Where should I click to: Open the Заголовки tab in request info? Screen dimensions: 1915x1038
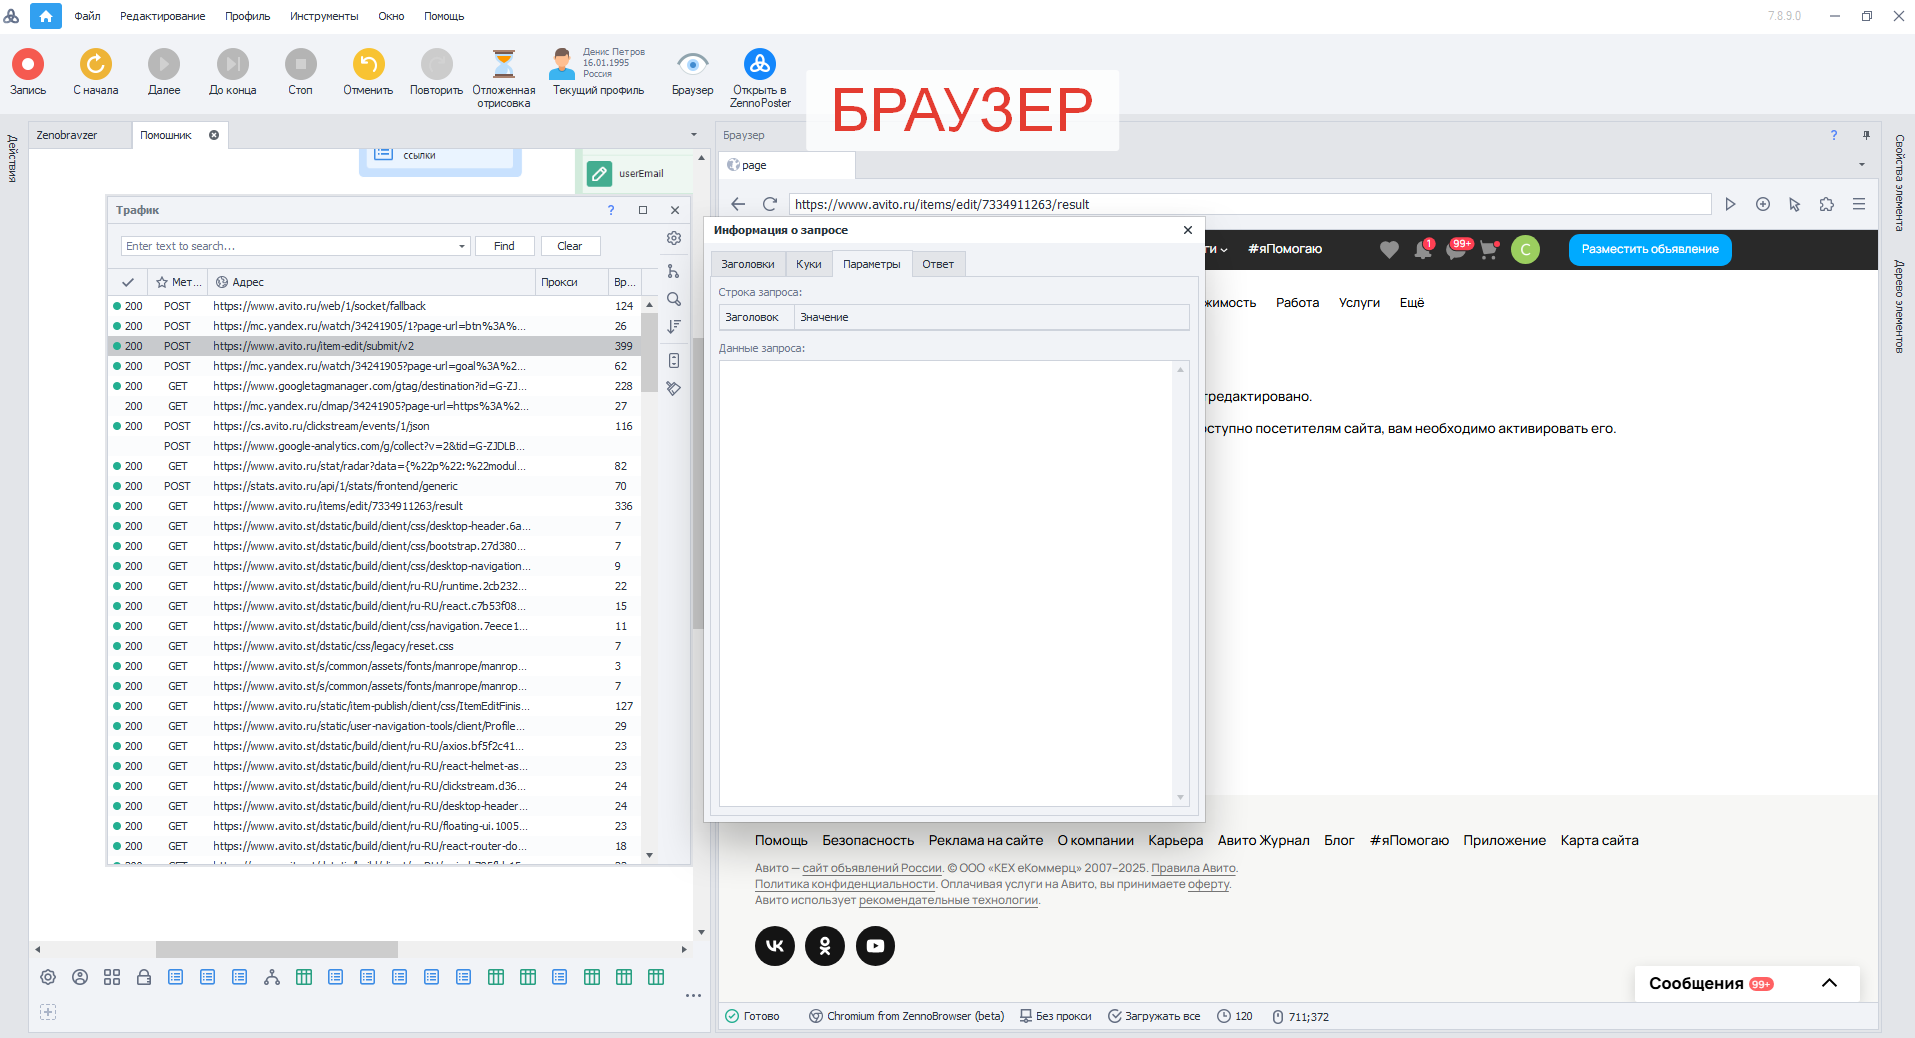click(x=748, y=264)
